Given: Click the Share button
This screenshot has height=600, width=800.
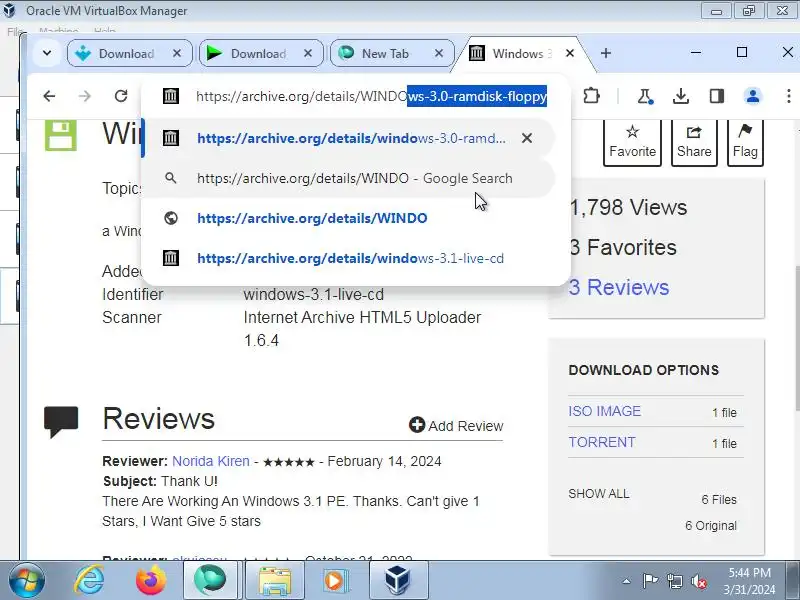Looking at the screenshot, I should tap(694, 142).
